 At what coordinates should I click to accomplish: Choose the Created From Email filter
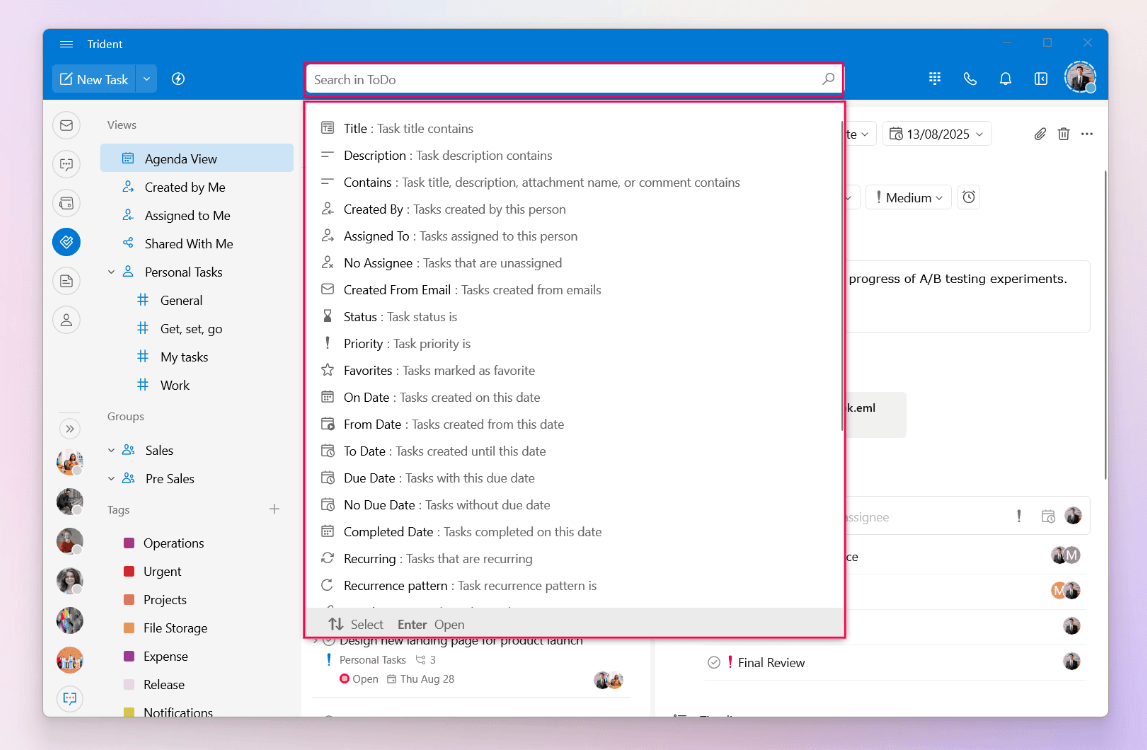(574, 290)
